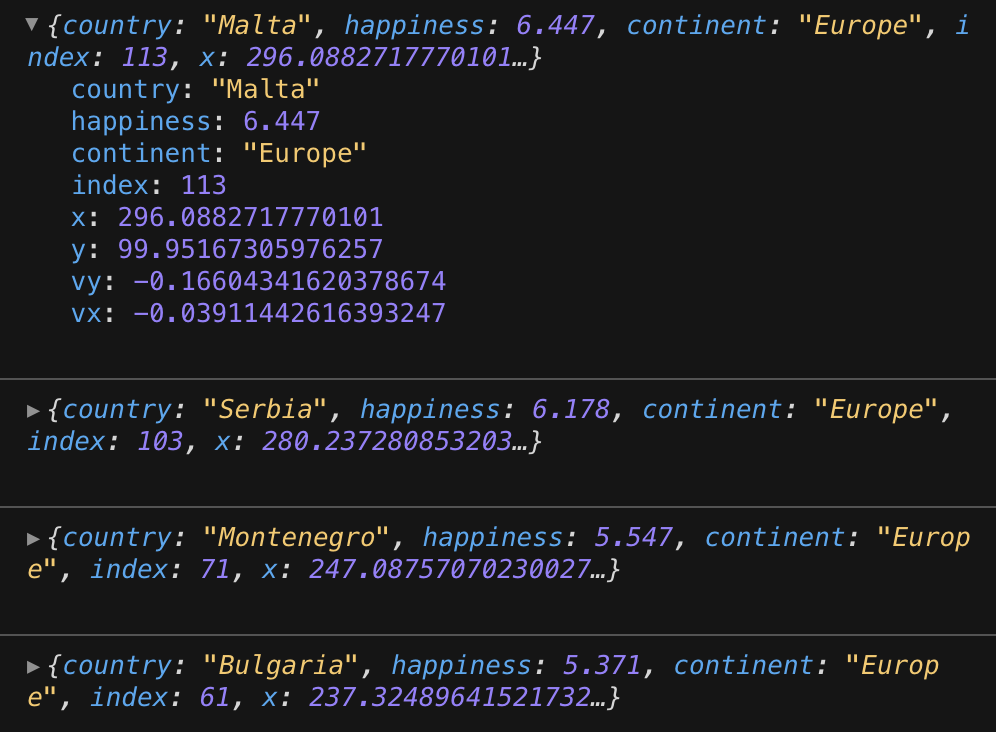The width and height of the screenshot is (996, 732).
Task: Select the vx property row
Action: 259,313
